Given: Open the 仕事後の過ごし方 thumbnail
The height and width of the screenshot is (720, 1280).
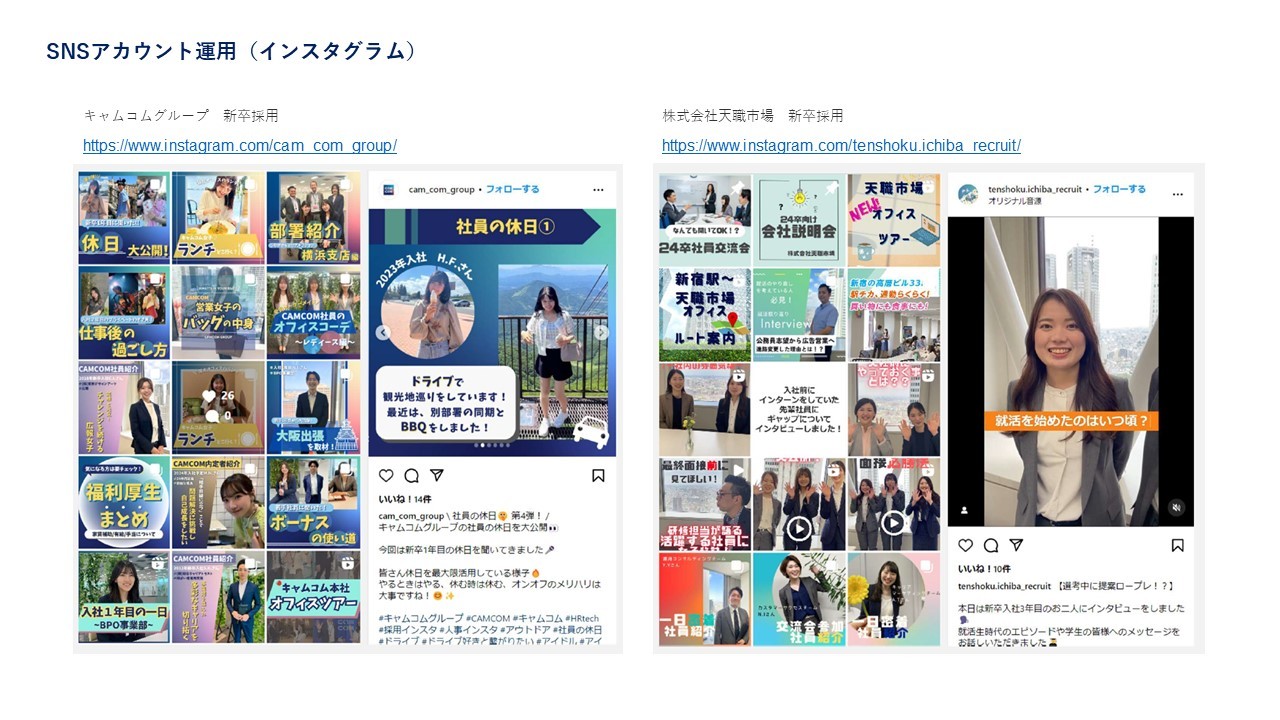Looking at the screenshot, I should [x=124, y=312].
